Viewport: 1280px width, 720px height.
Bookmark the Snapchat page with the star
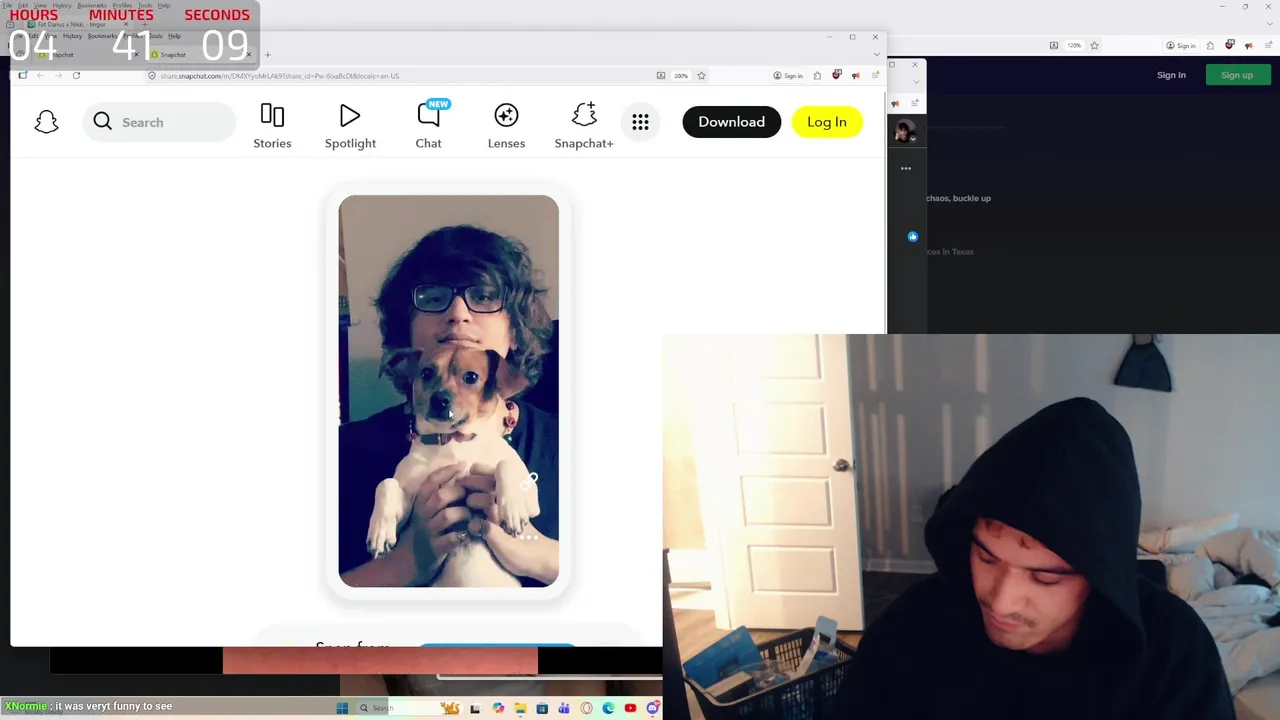tap(701, 75)
